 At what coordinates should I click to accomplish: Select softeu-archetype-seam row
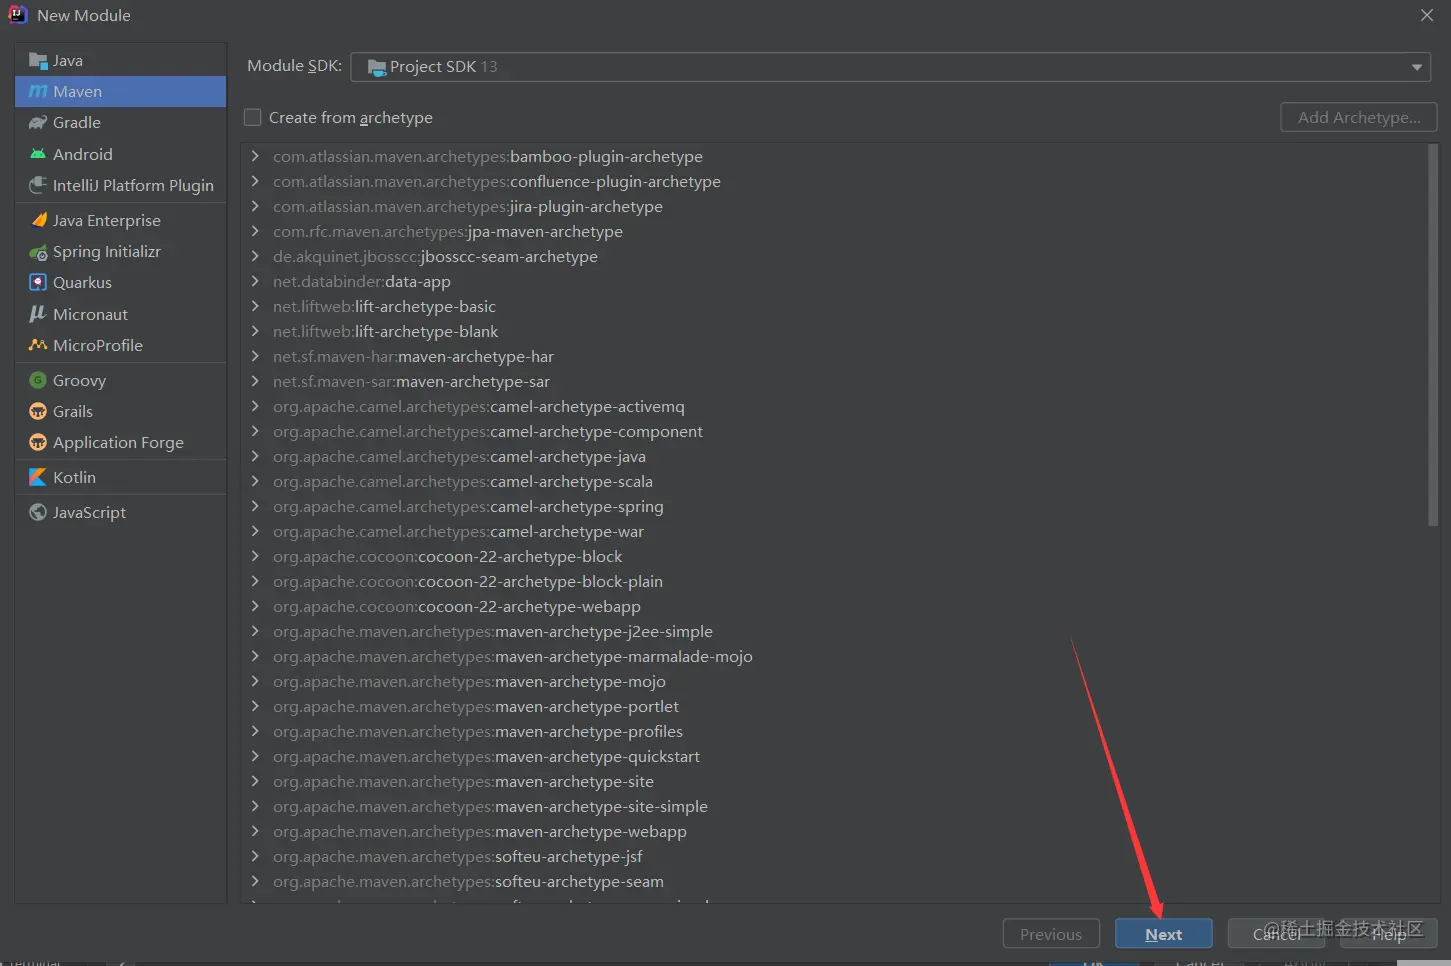coord(835,881)
